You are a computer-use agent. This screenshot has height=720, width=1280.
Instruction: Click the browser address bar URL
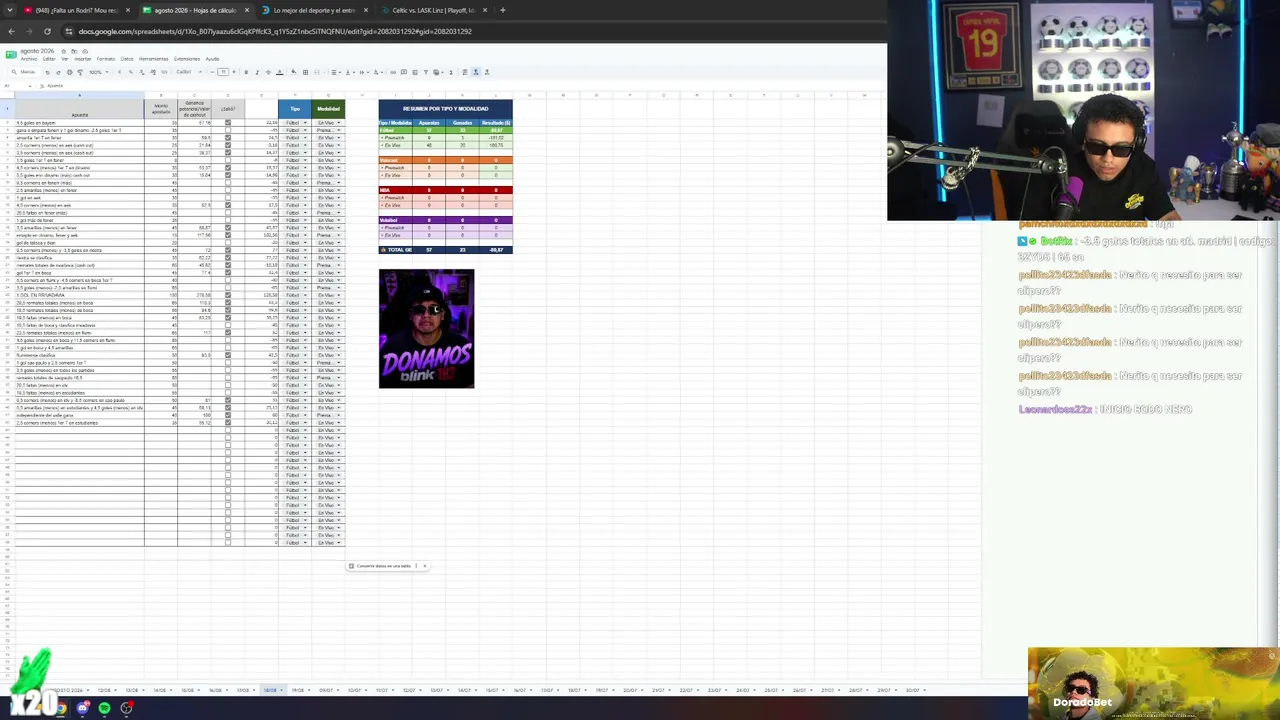pos(275,31)
